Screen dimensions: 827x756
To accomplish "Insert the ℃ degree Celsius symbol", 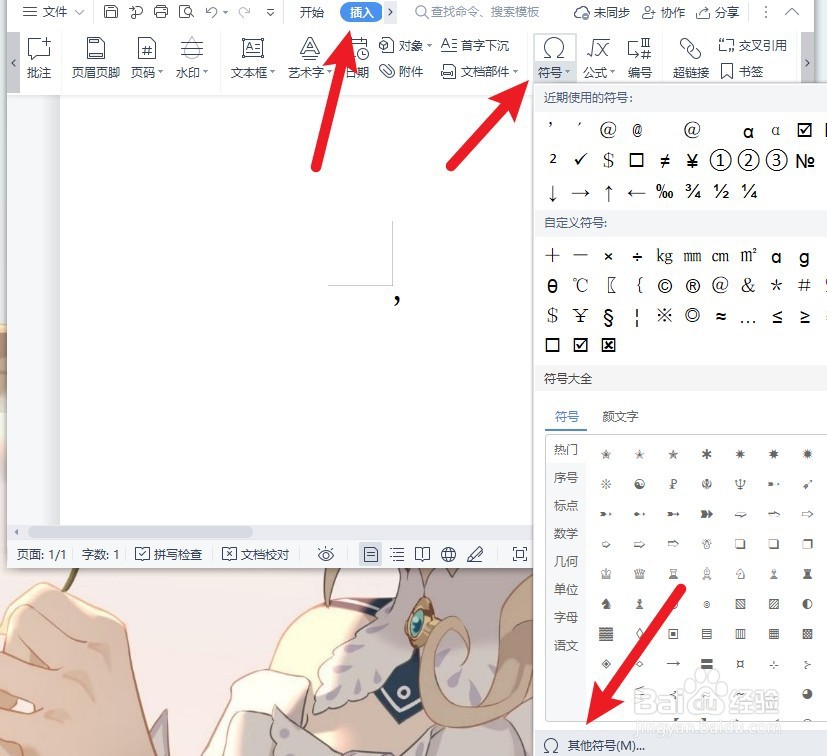I will tap(580, 285).
